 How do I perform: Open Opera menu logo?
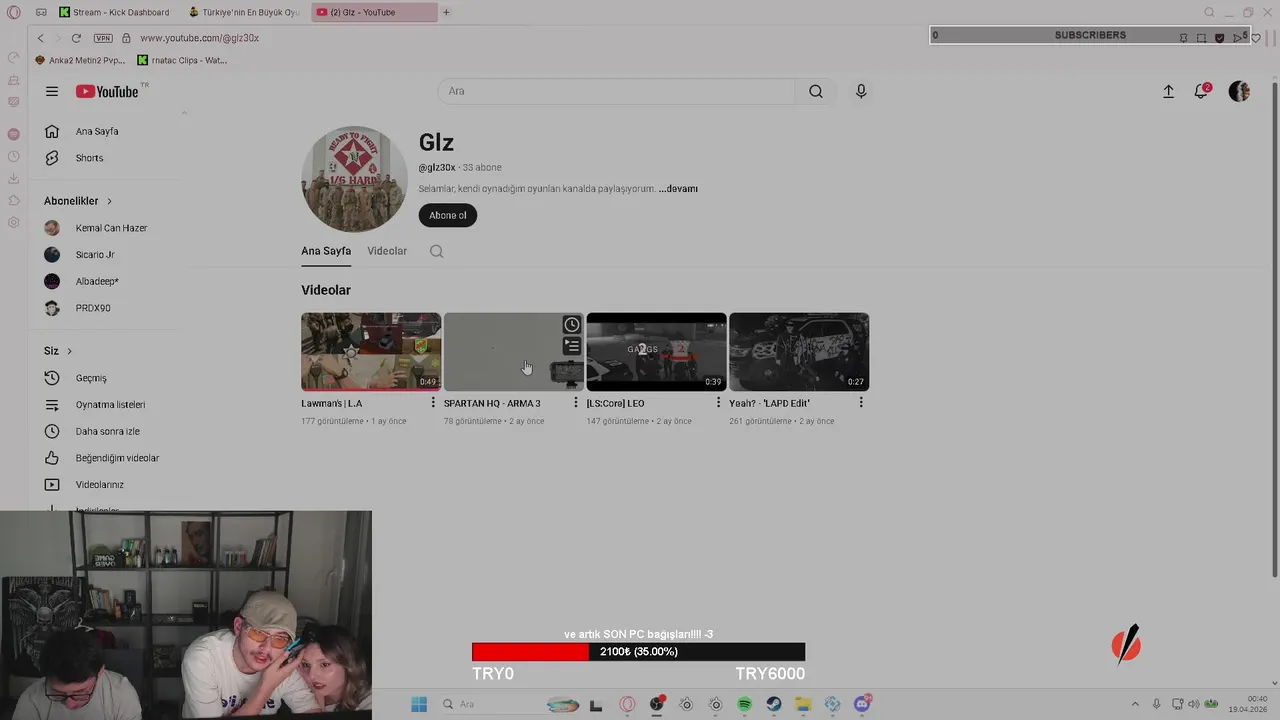pyautogui.click(x=13, y=12)
